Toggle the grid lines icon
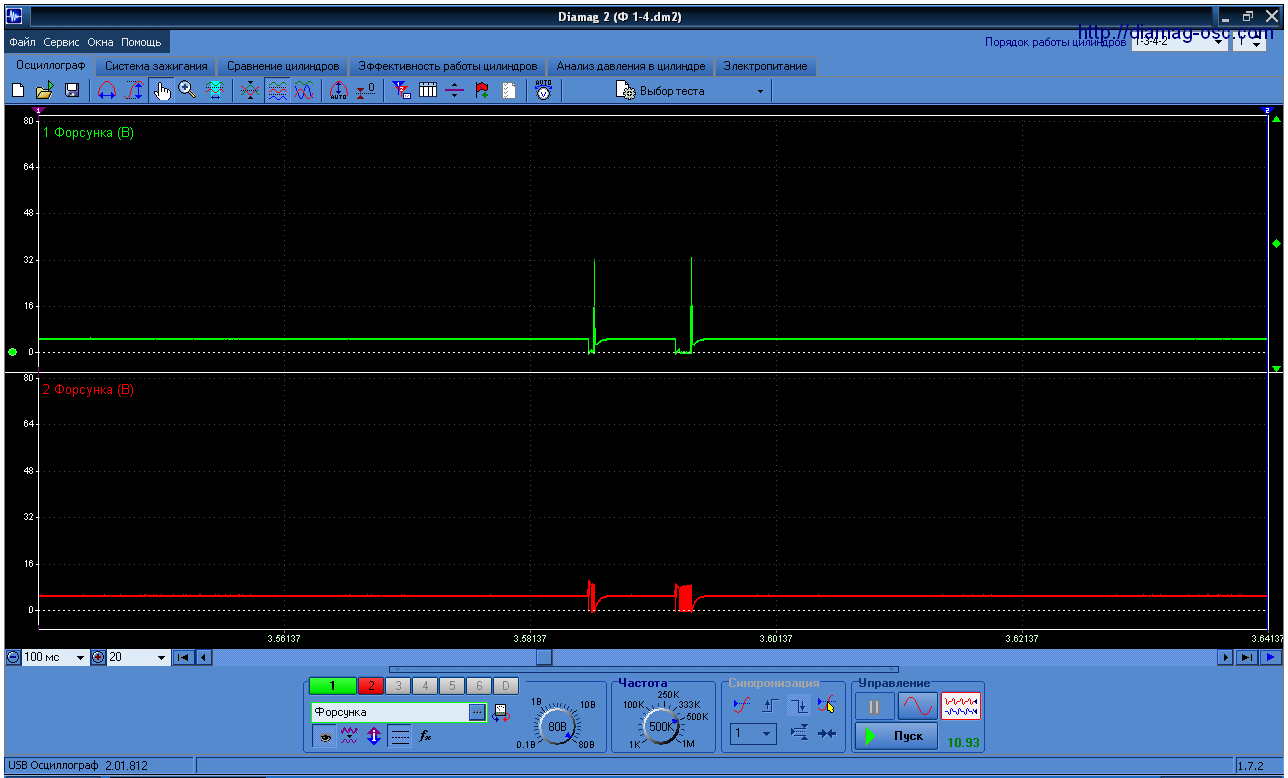The height and width of the screenshot is (778, 1288). click(399, 736)
